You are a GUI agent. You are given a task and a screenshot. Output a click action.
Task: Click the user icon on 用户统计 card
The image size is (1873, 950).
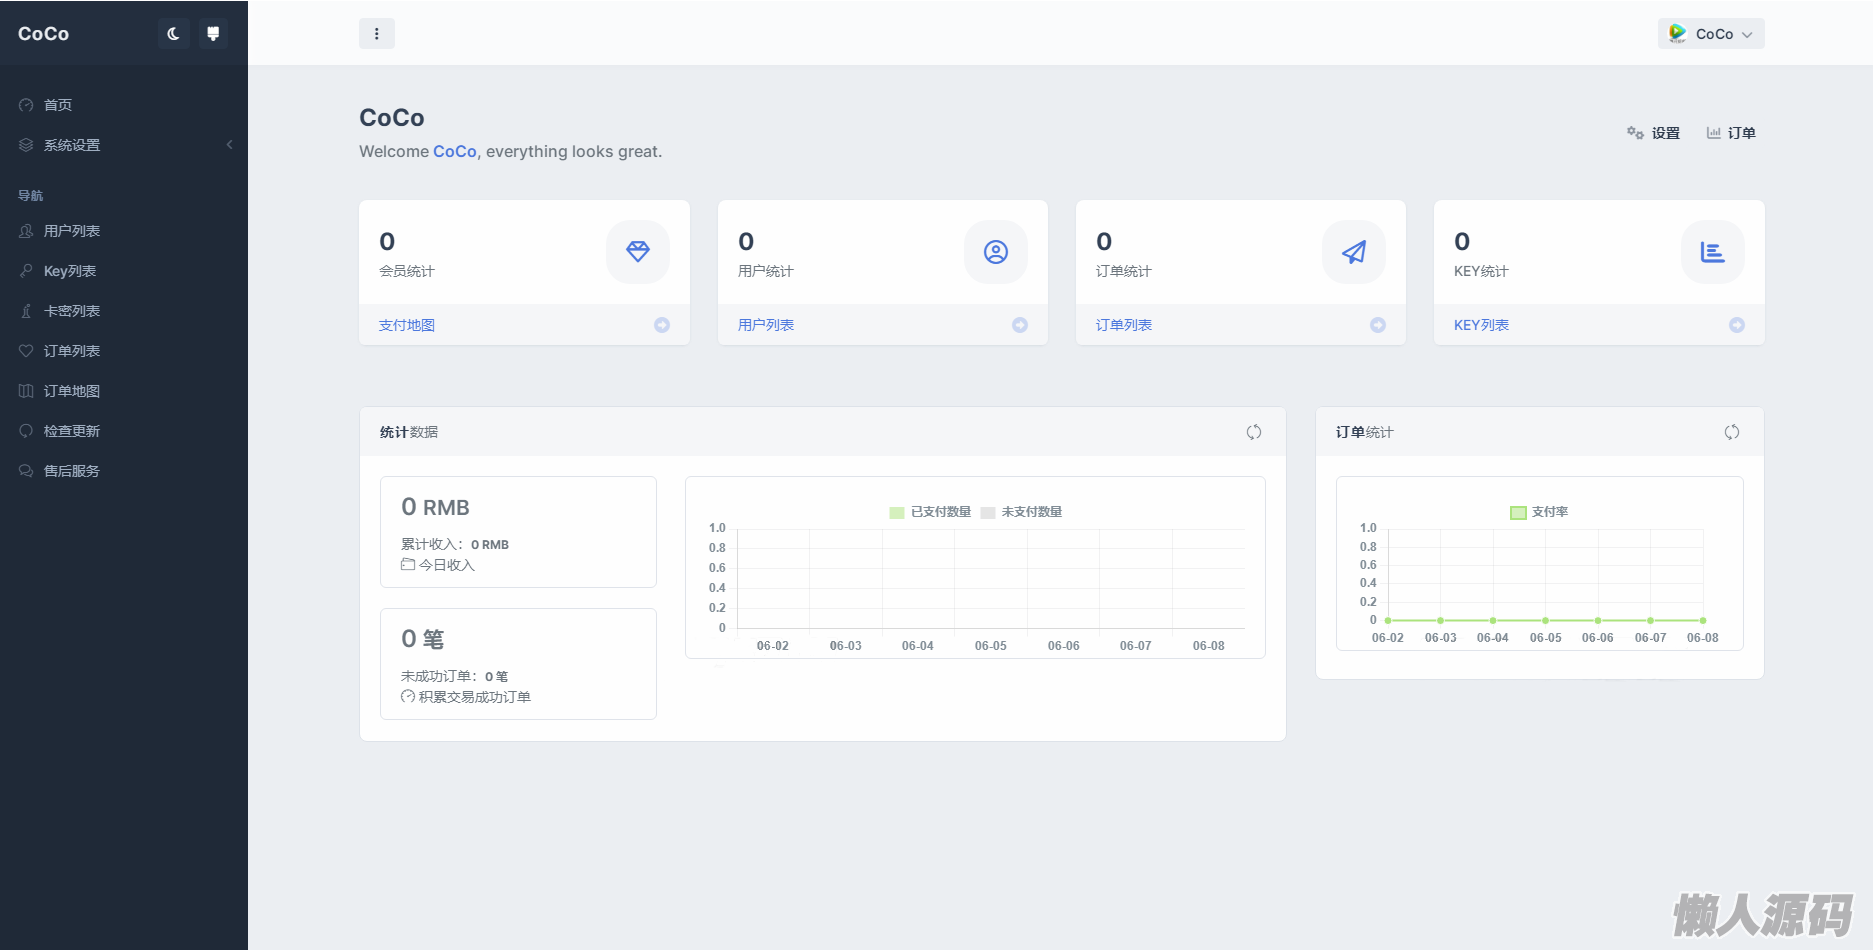[996, 252]
